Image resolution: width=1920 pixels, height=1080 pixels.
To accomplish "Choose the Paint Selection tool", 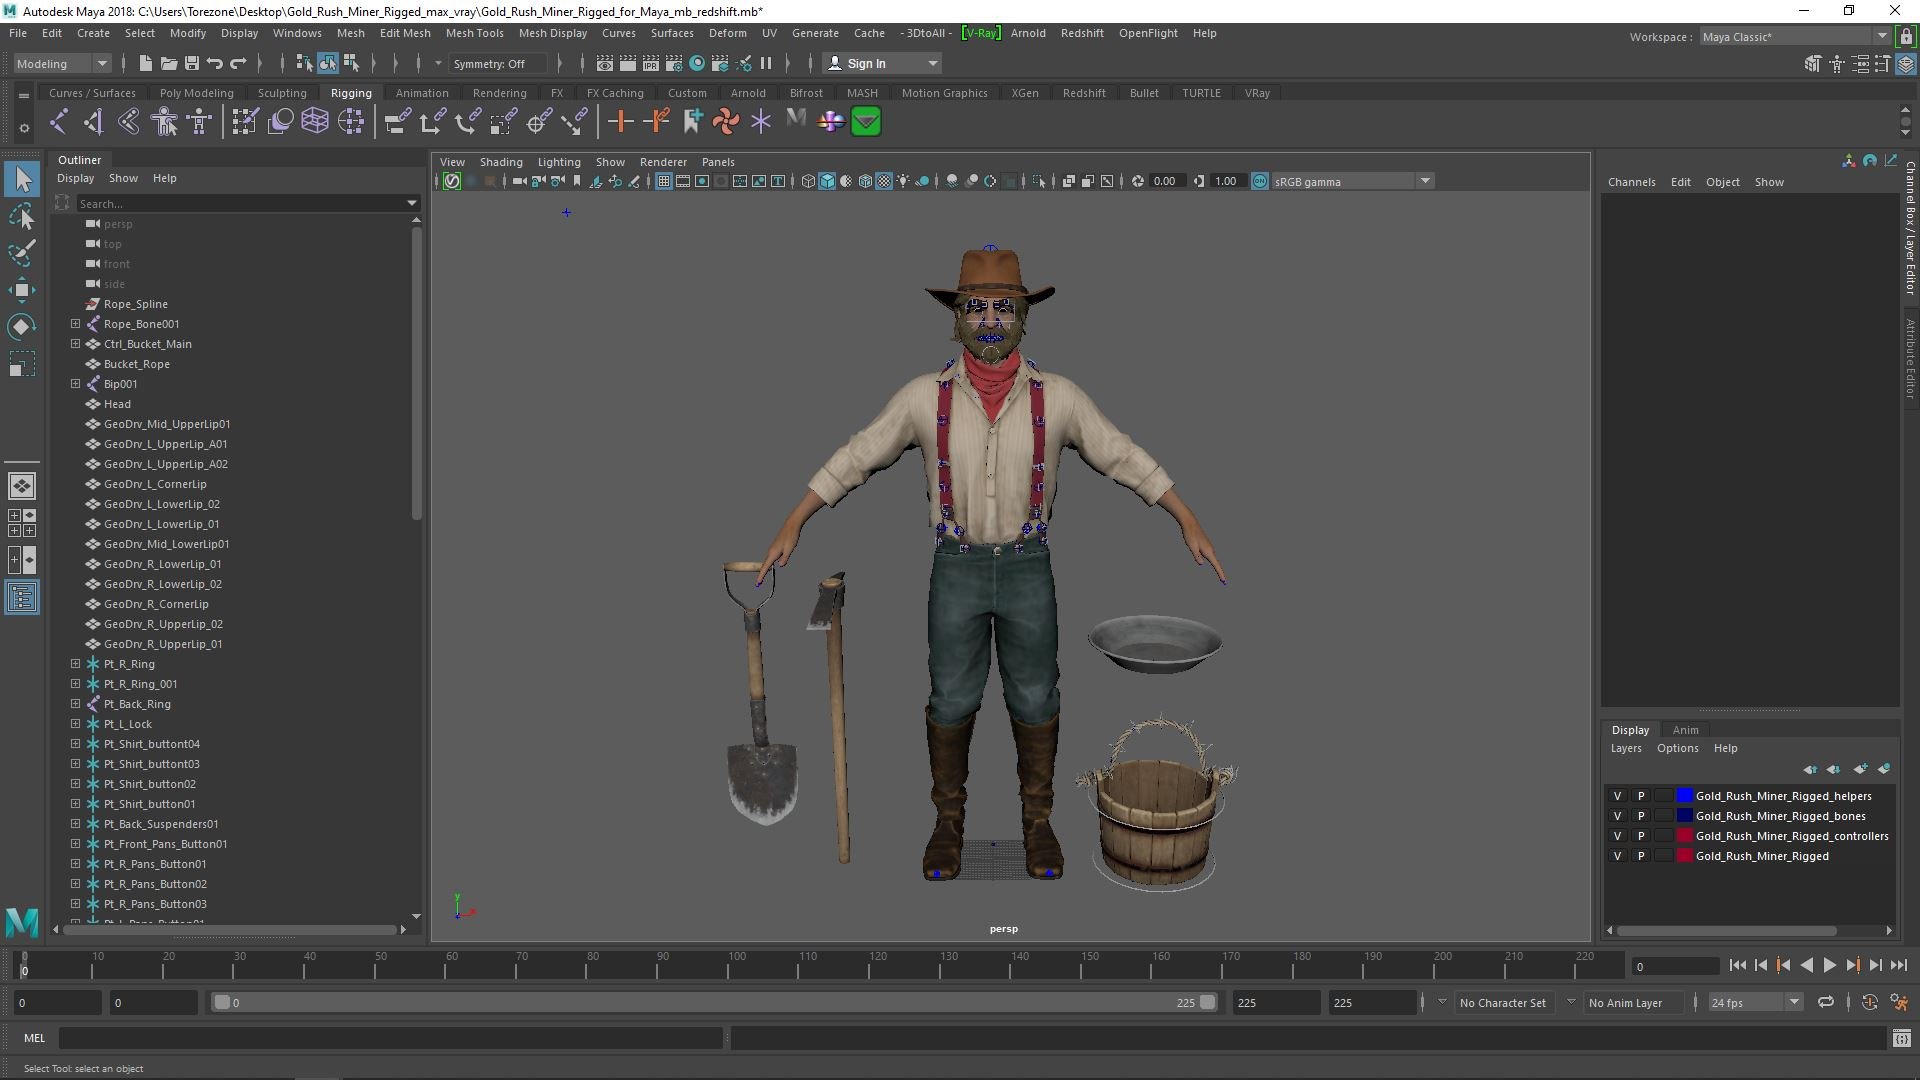I will point(22,252).
